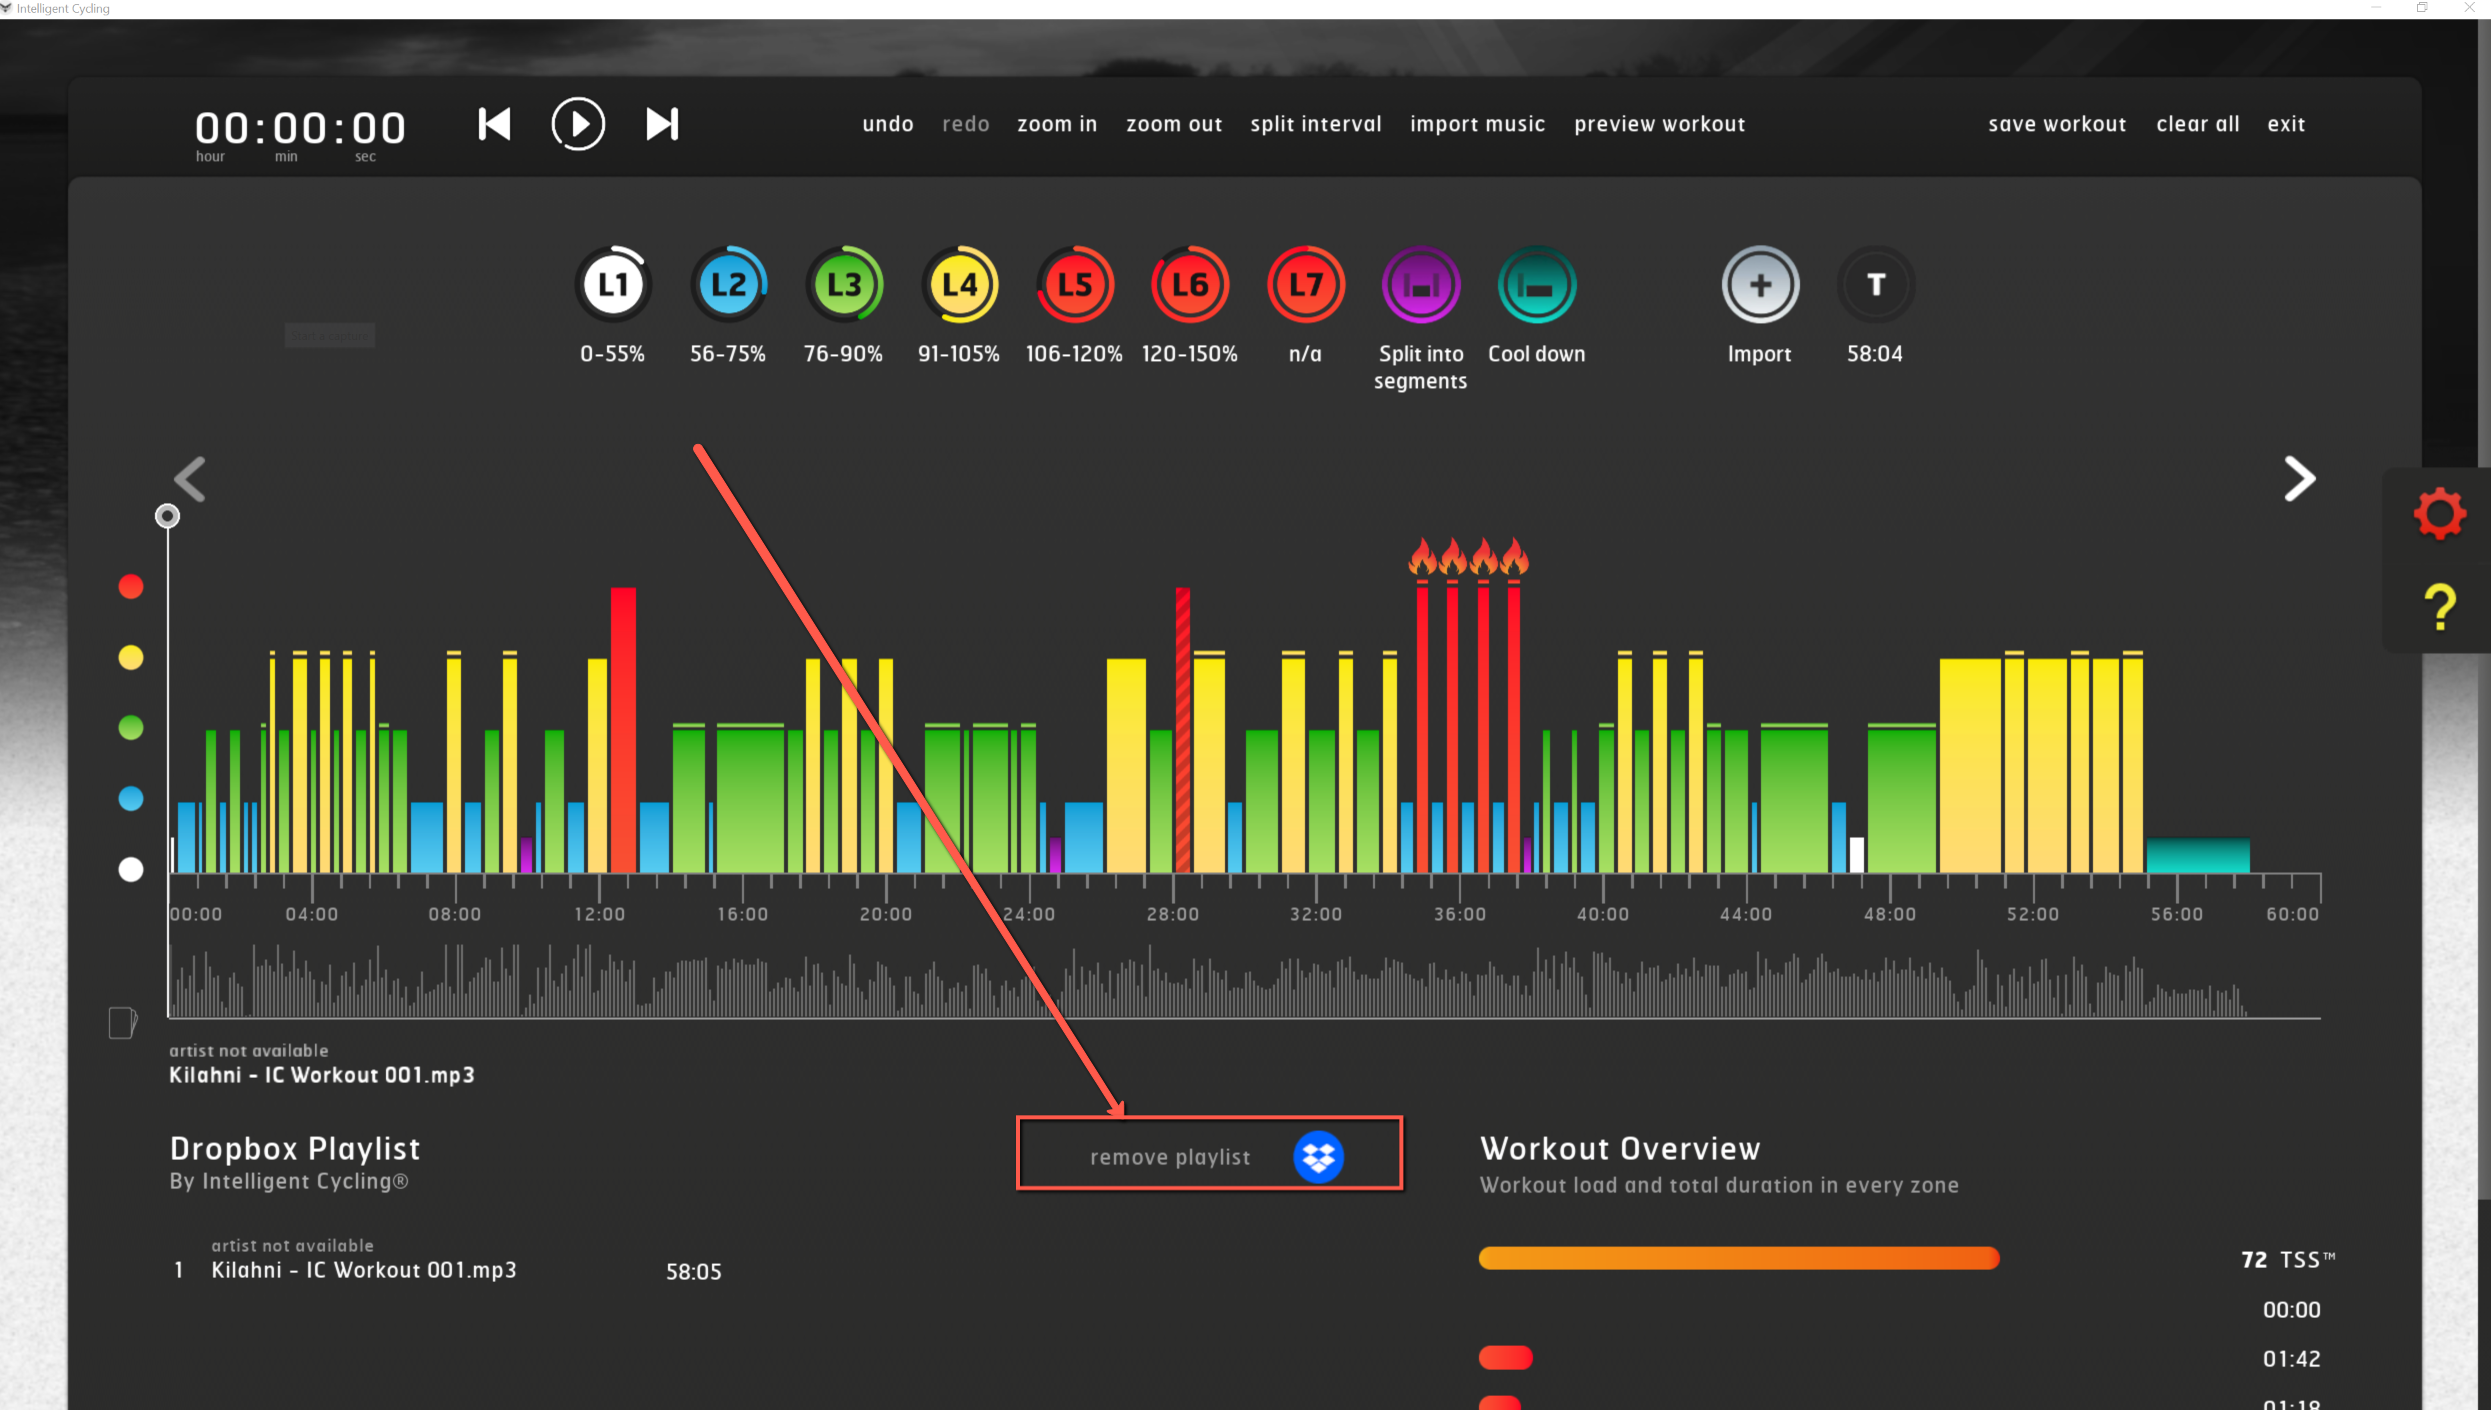
Task: Open help via yellow question mark
Action: tap(2439, 607)
